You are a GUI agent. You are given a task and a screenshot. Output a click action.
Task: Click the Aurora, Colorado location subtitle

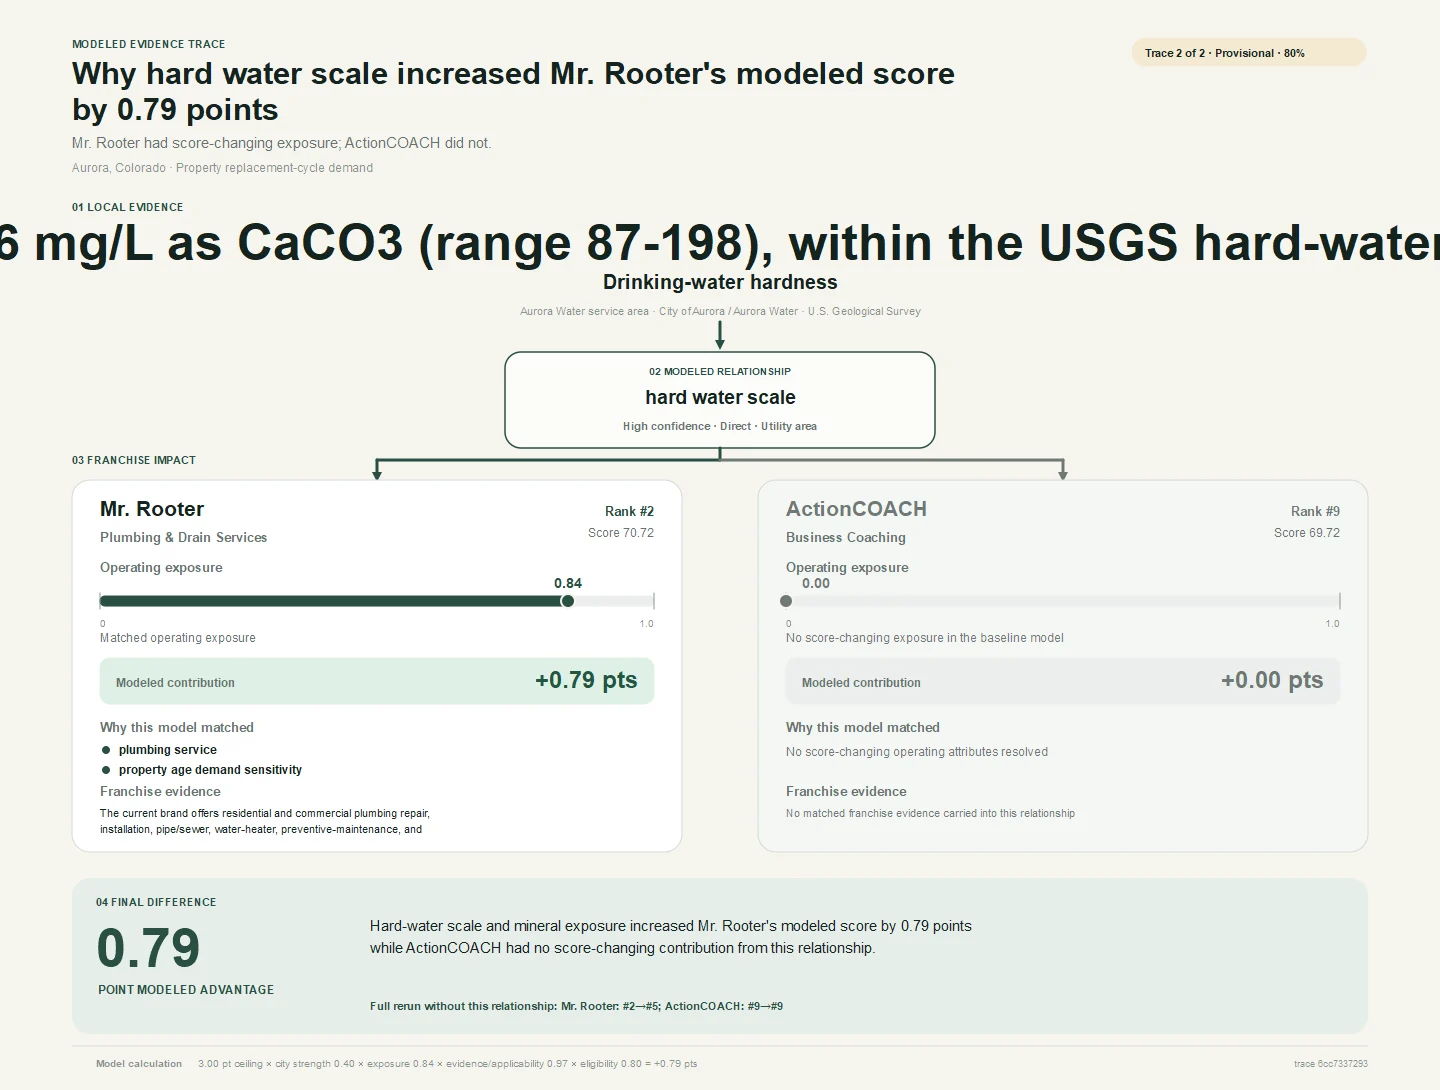pyautogui.click(x=222, y=168)
